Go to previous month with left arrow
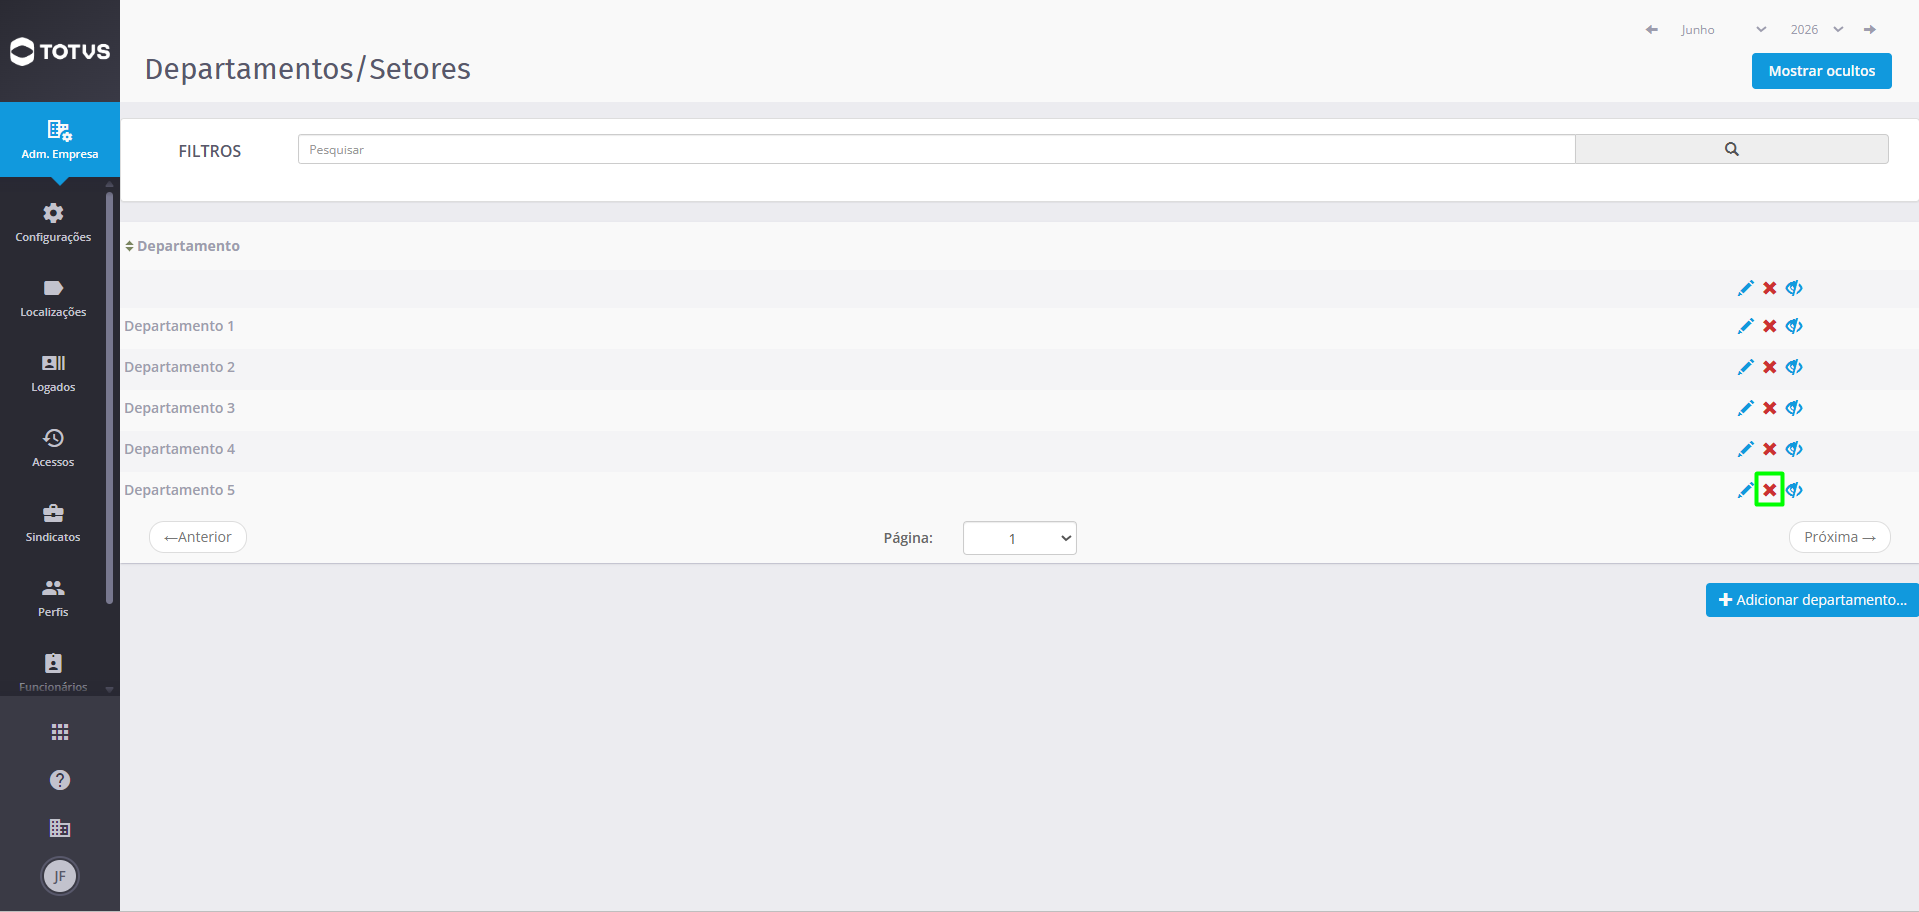The height and width of the screenshot is (912, 1919). [1652, 30]
